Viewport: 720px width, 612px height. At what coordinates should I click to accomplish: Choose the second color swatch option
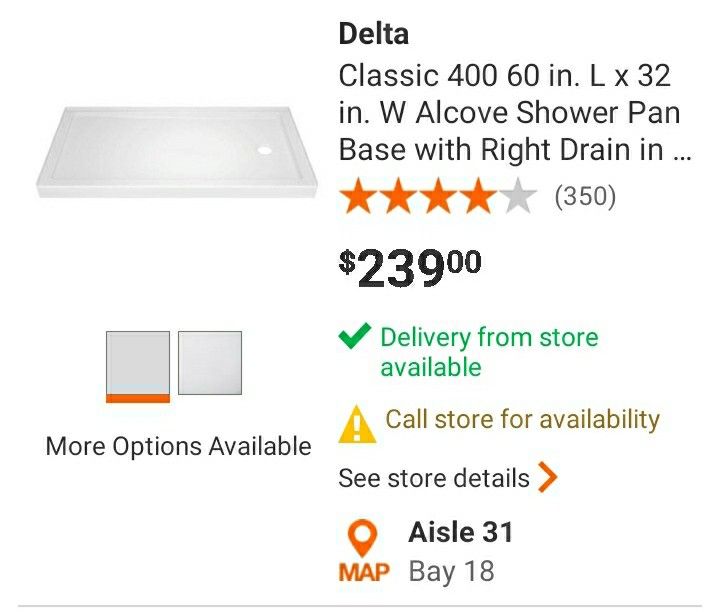[x=210, y=363]
